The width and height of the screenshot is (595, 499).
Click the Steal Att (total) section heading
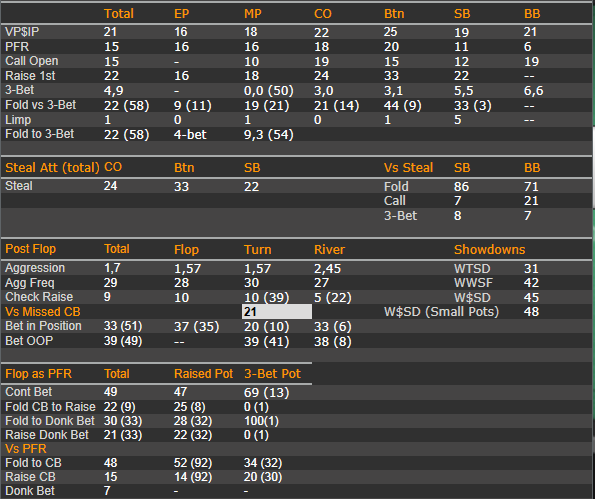click(x=52, y=167)
